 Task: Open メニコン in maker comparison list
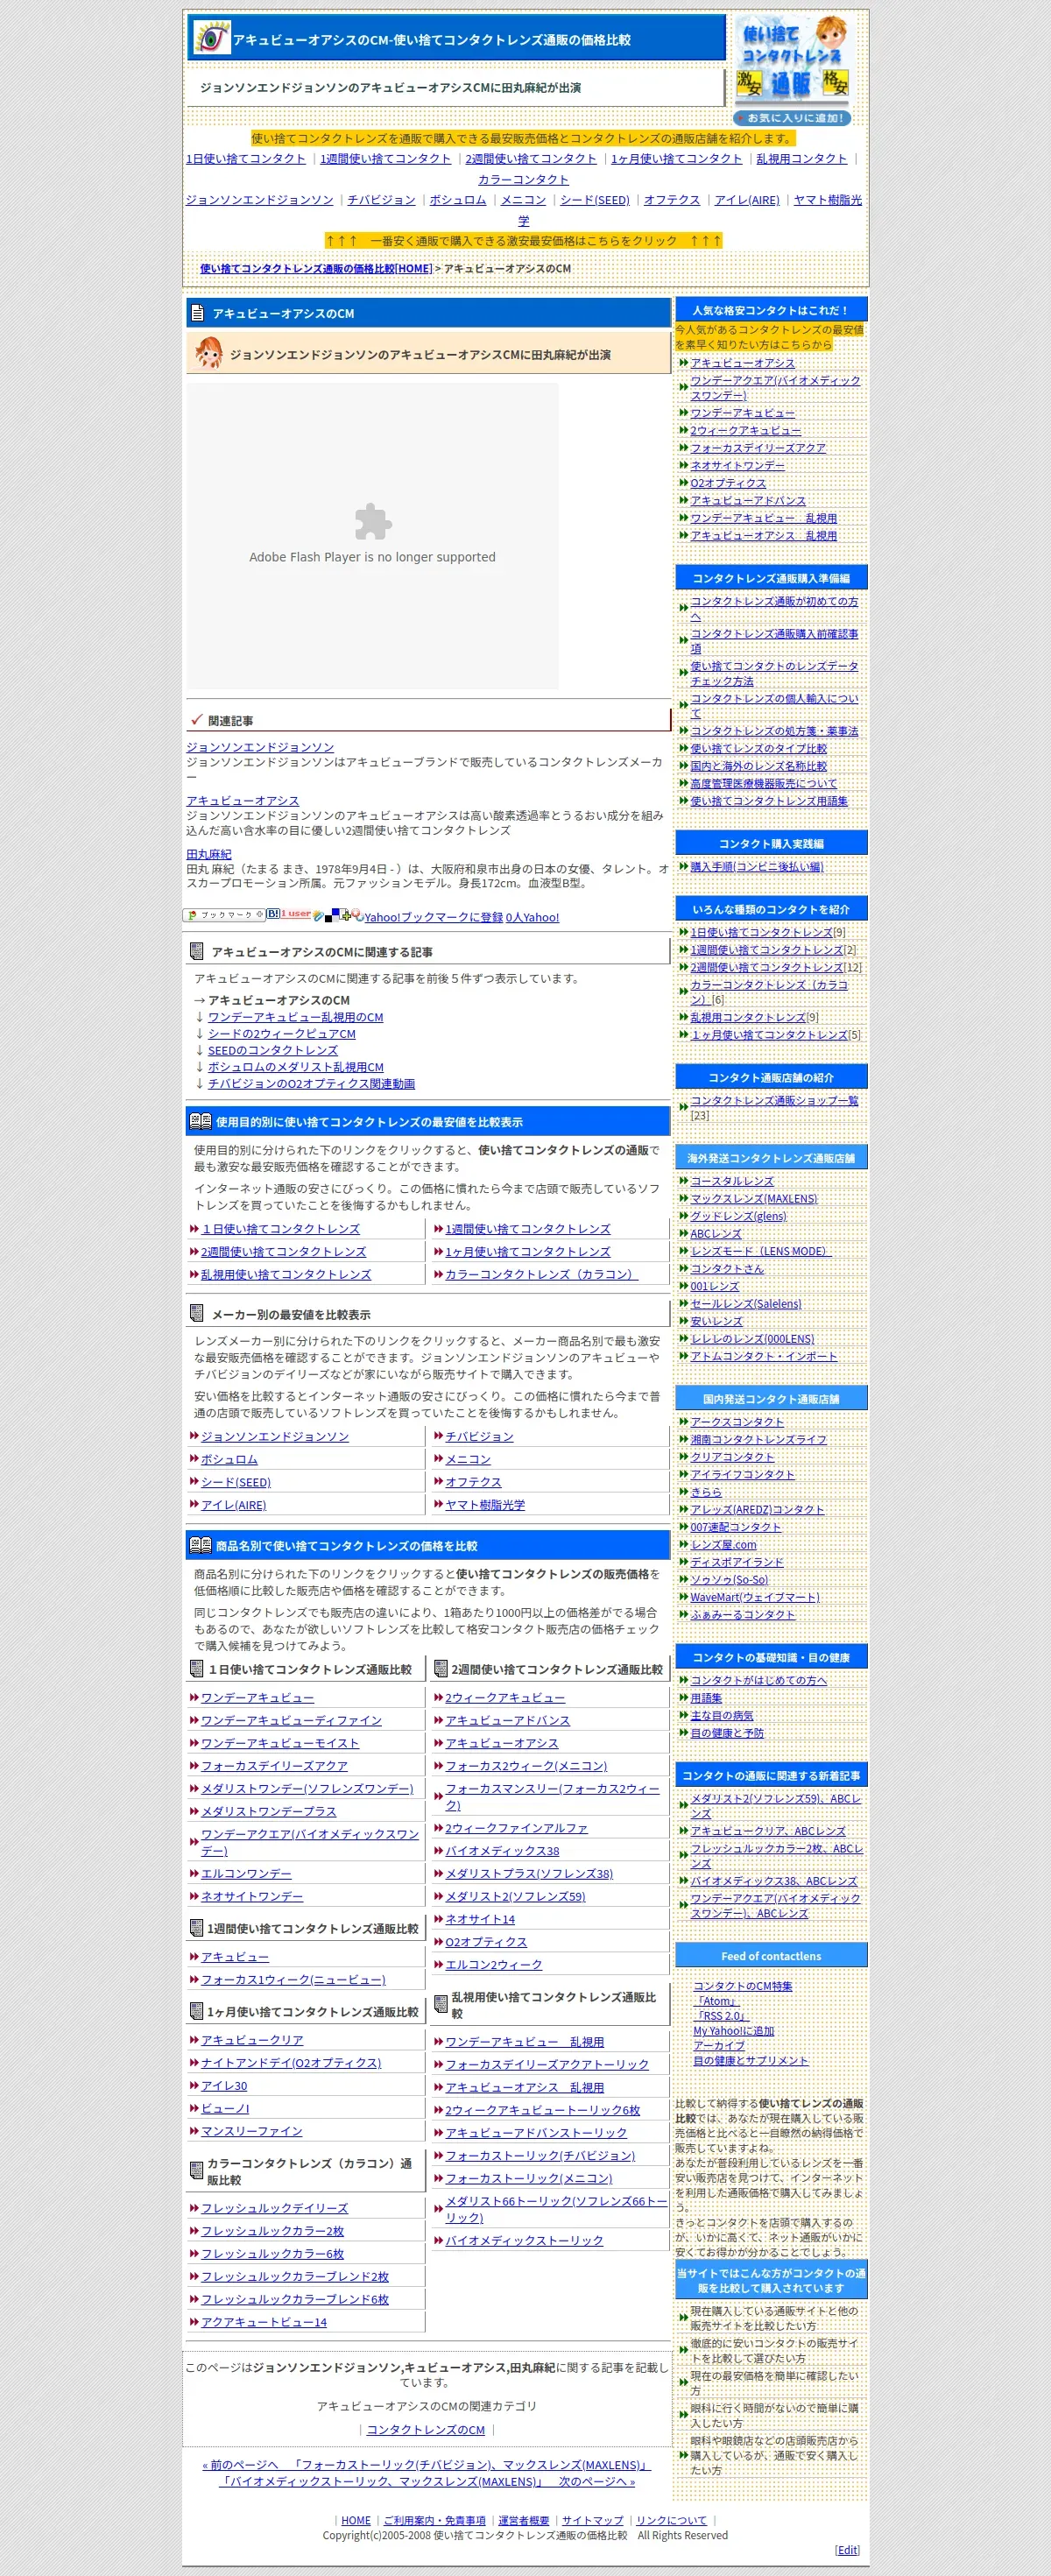point(468,1459)
